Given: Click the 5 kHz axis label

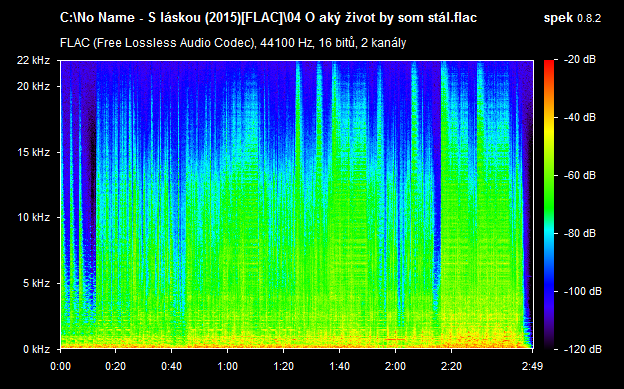Looking at the screenshot, I should (37, 283).
